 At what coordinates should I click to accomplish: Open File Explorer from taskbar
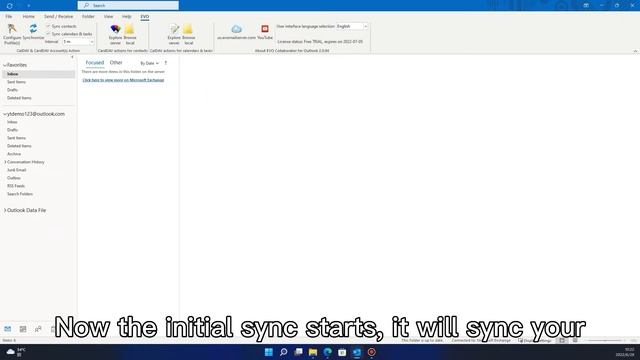313,352
